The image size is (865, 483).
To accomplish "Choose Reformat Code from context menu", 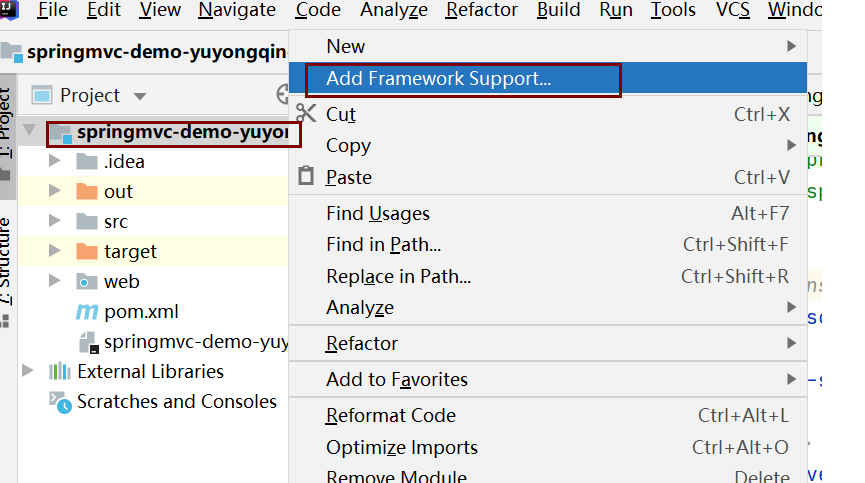I will 390,415.
